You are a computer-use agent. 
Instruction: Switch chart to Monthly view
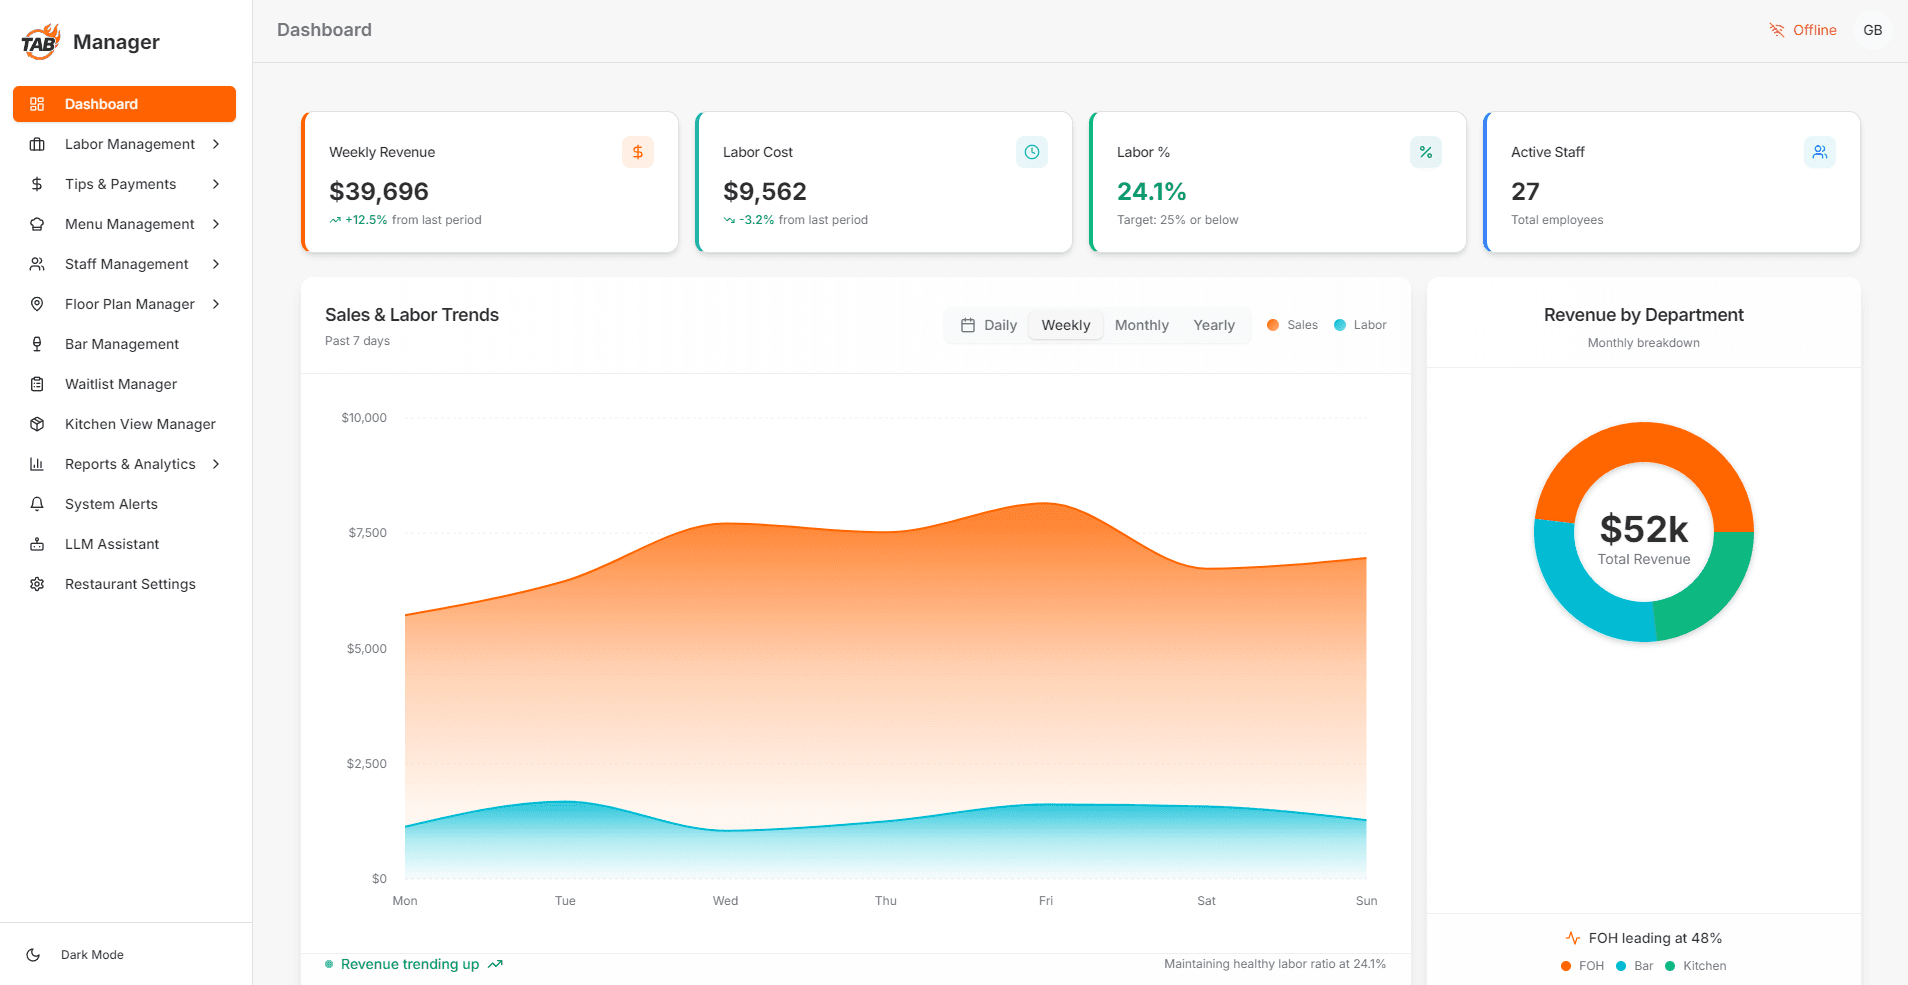tap(1142, 325)
